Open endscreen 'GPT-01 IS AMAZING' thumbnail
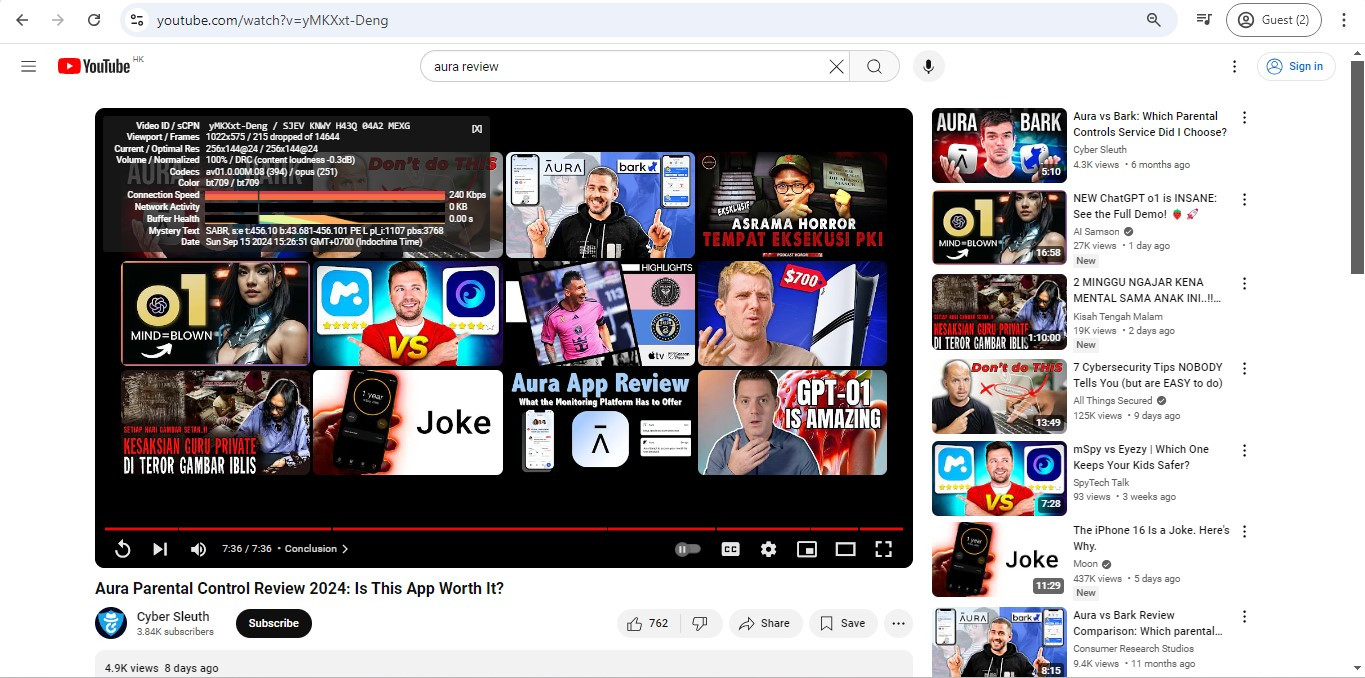 pos(792,422)
